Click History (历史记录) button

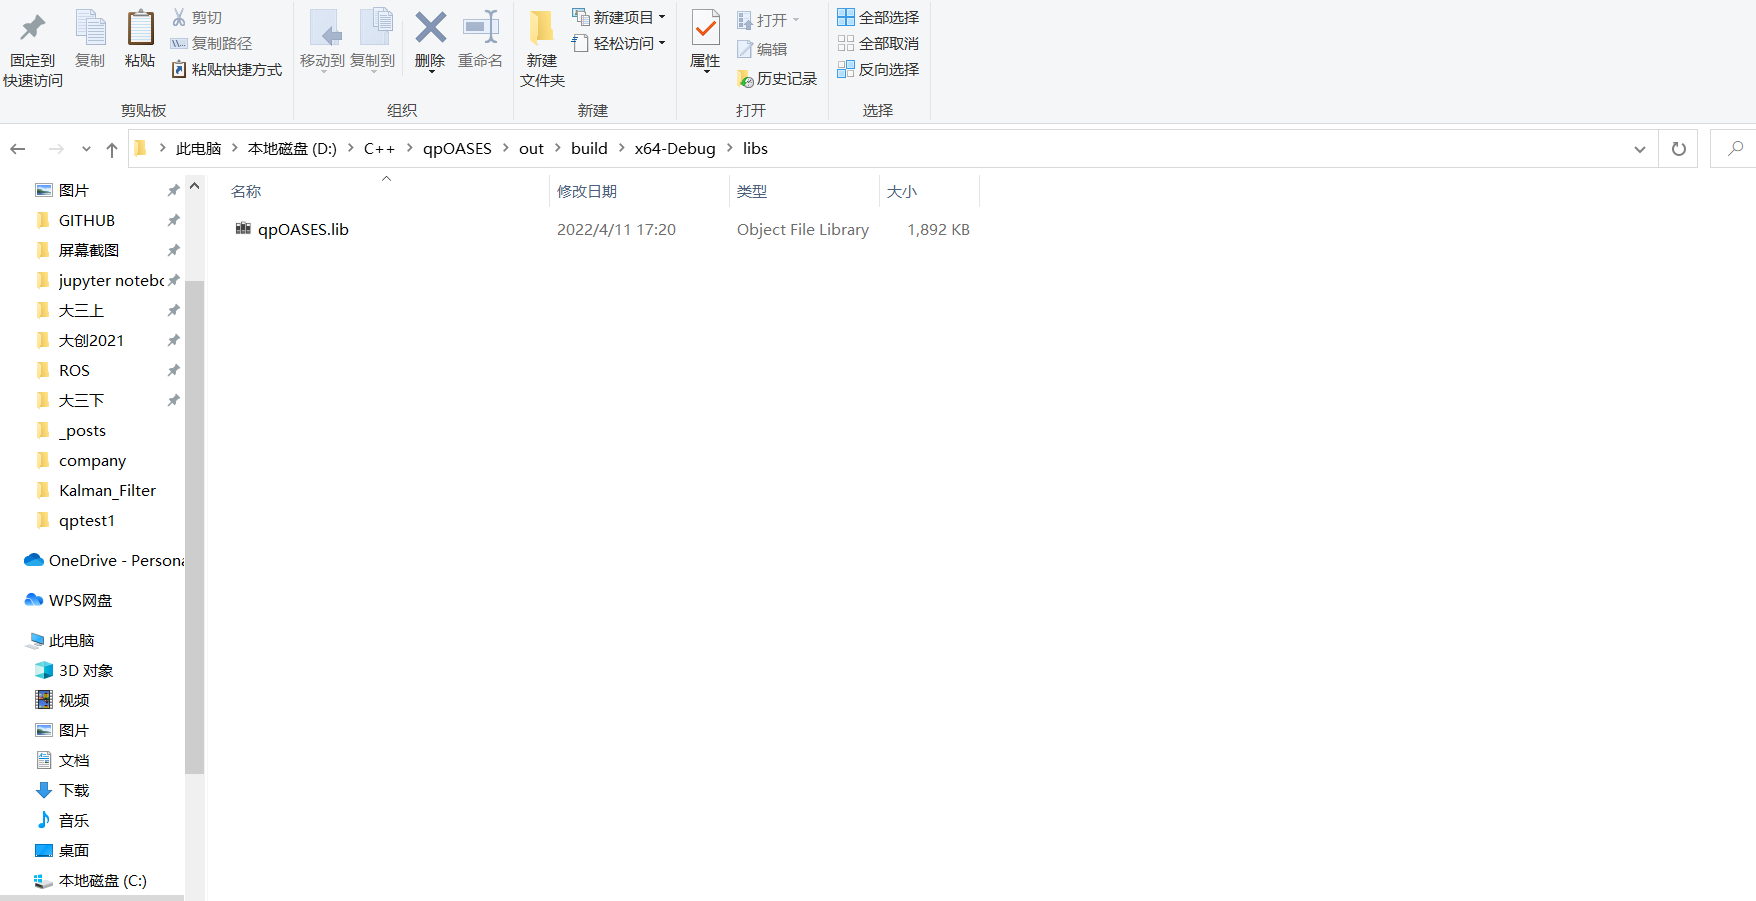pos(777,78)
